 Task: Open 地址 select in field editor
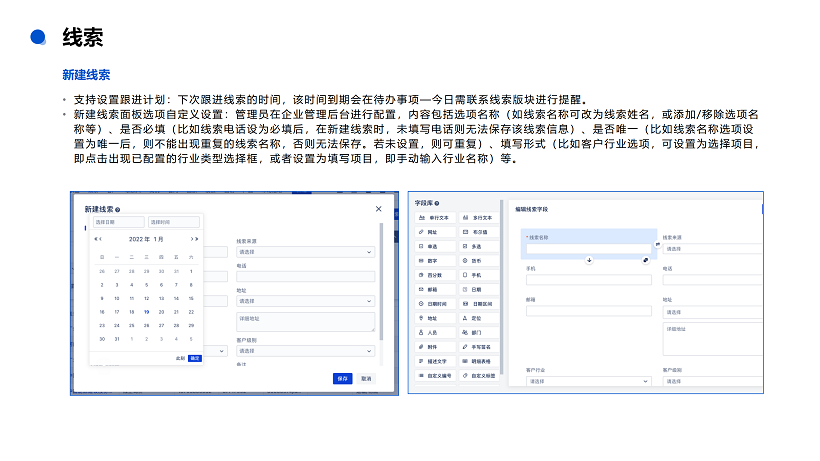coord(712,312)
